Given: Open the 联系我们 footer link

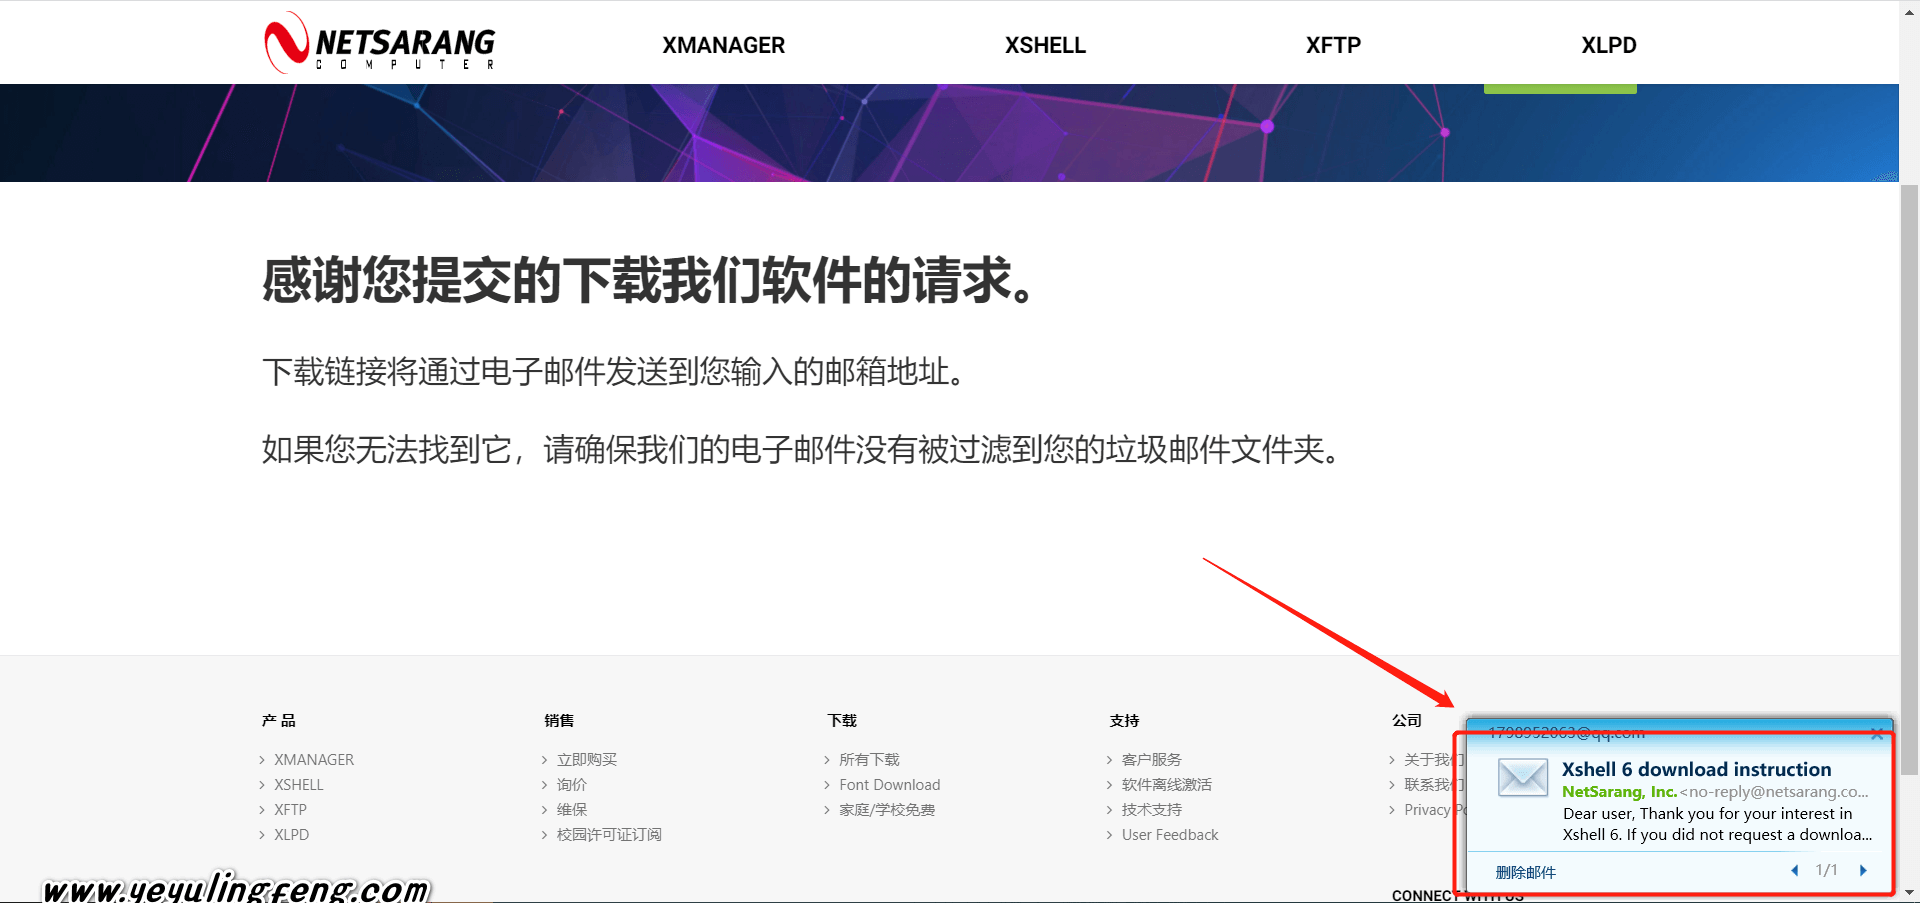Looking at the screenshot, I should point(1433,785).
